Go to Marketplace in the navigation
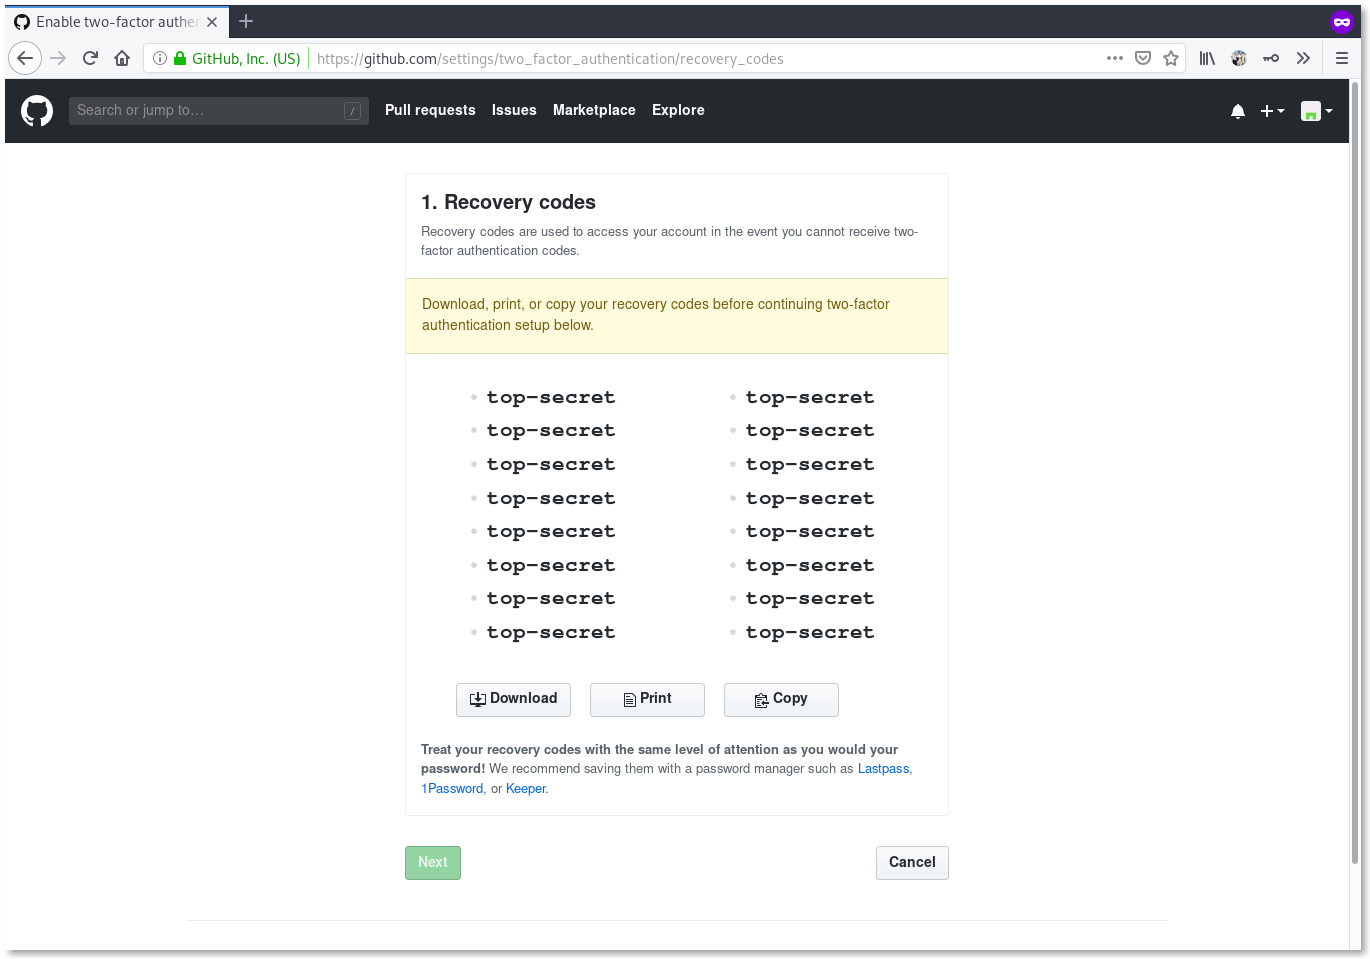The width and height of the screenshot is (1370, 959). coord(594,110)
